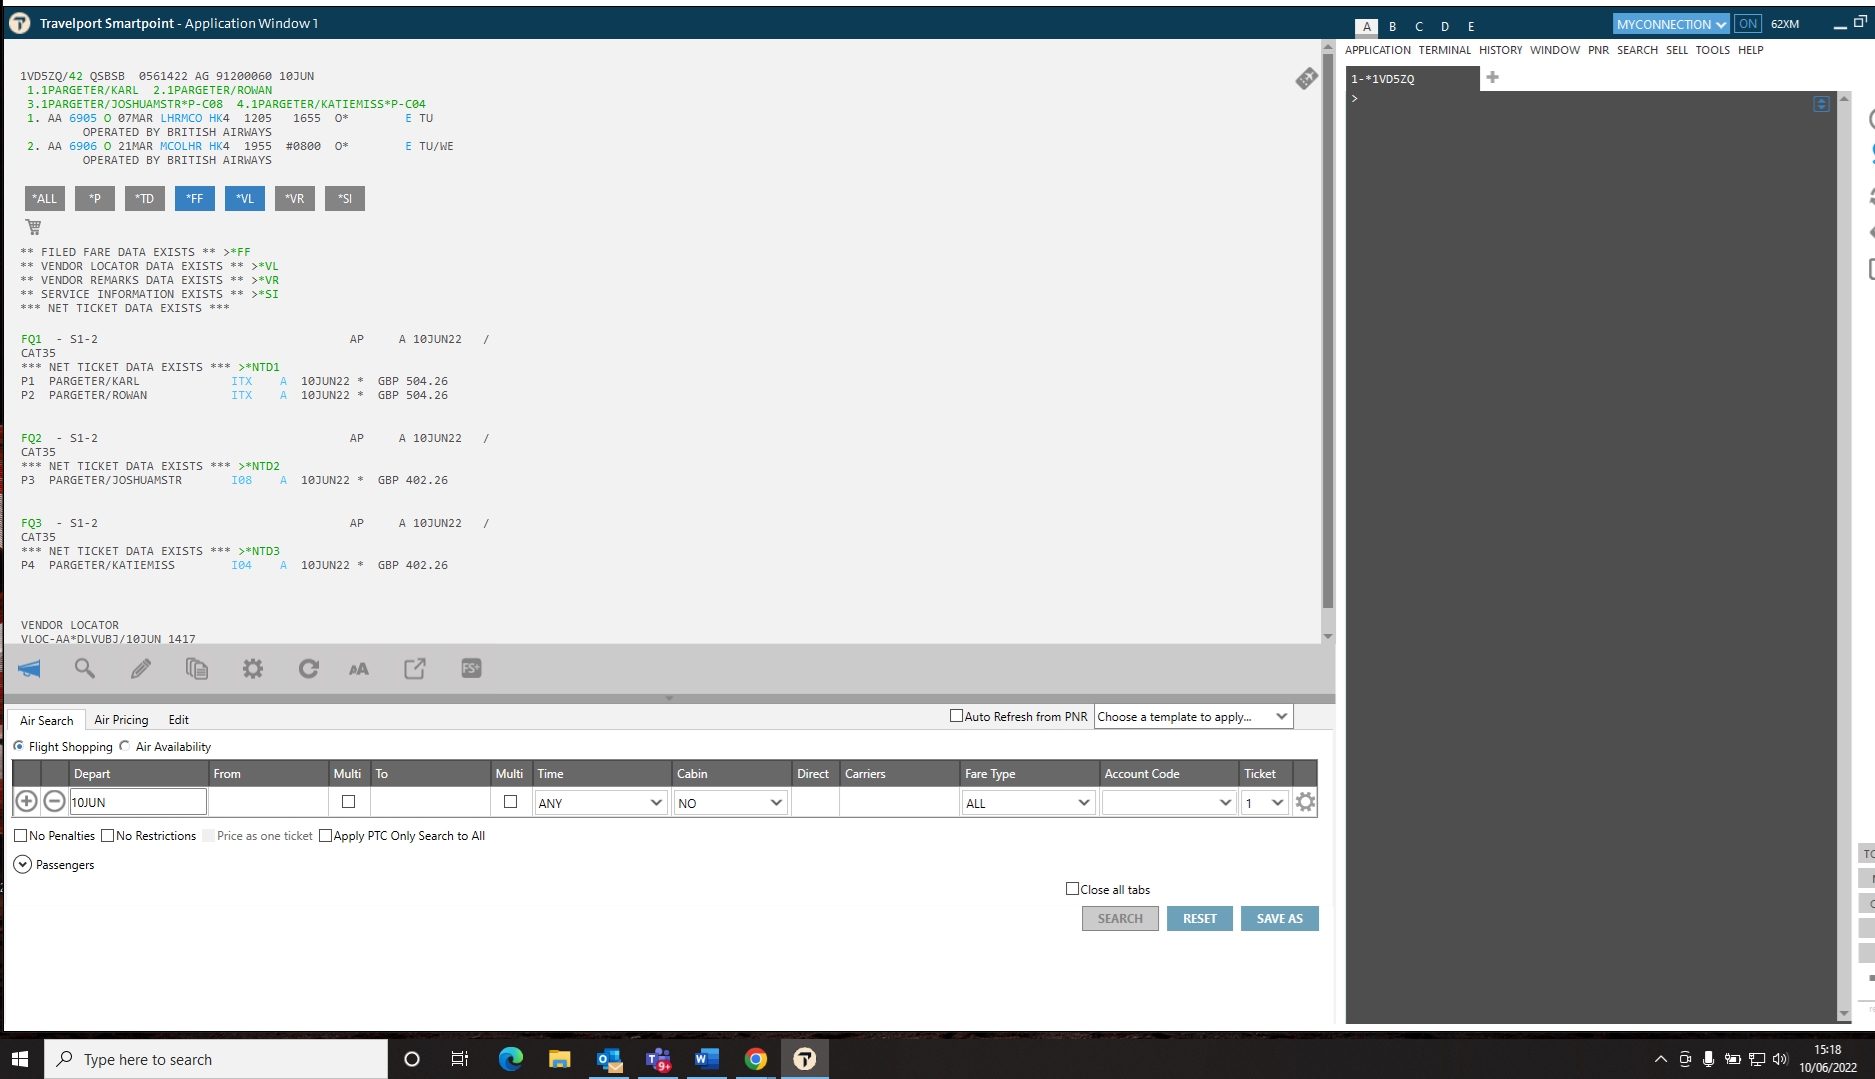Click the blue terminal window split icon
Screen dimensions: 1875x1079
pyautogui.click(x=1821, y=104)
